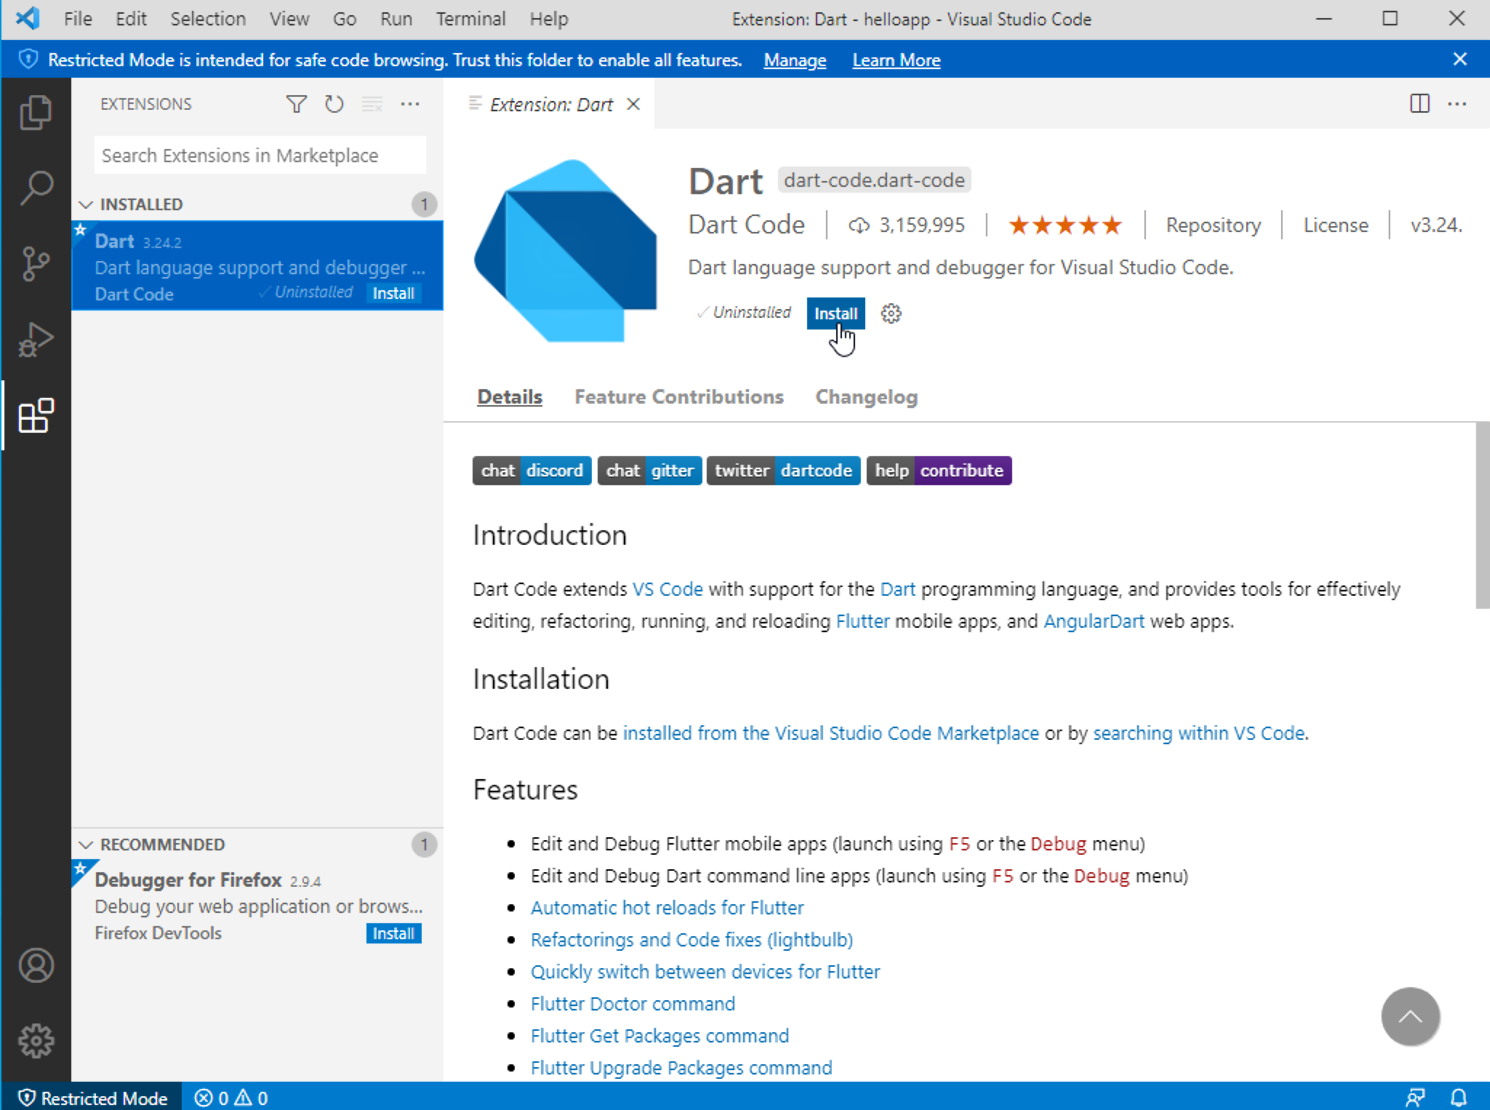Open Flutter Doctor command link

click(x=632, y=1003)
